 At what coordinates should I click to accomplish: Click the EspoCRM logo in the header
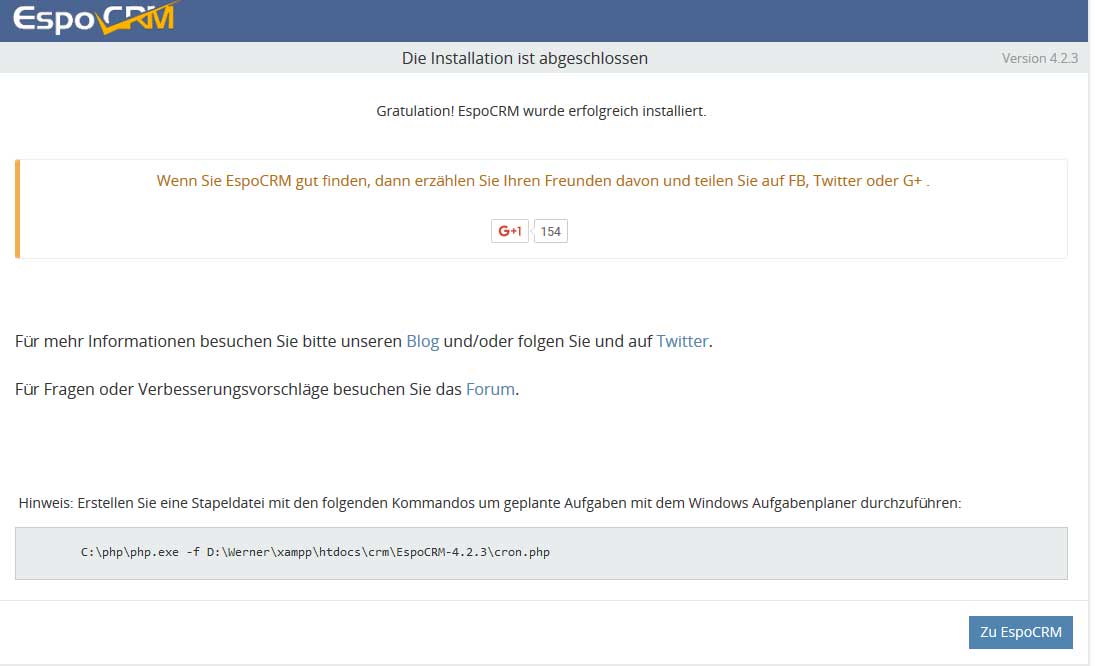tap(95, 18)
